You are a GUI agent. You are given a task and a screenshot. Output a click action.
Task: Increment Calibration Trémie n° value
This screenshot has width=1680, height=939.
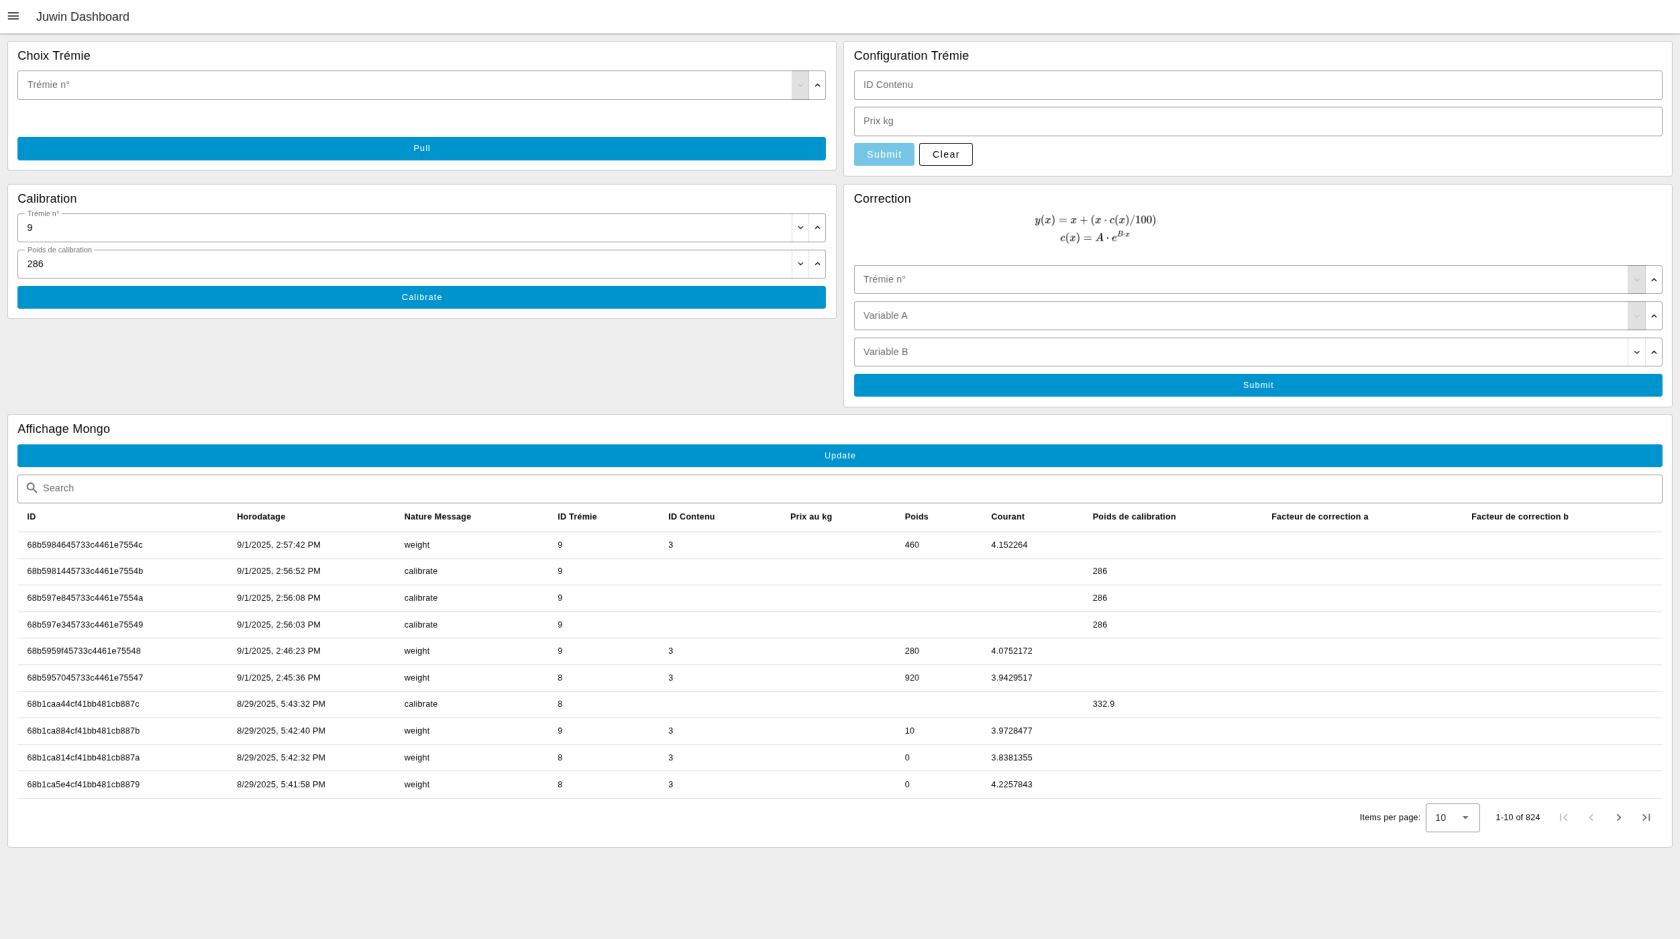point(817,228)
